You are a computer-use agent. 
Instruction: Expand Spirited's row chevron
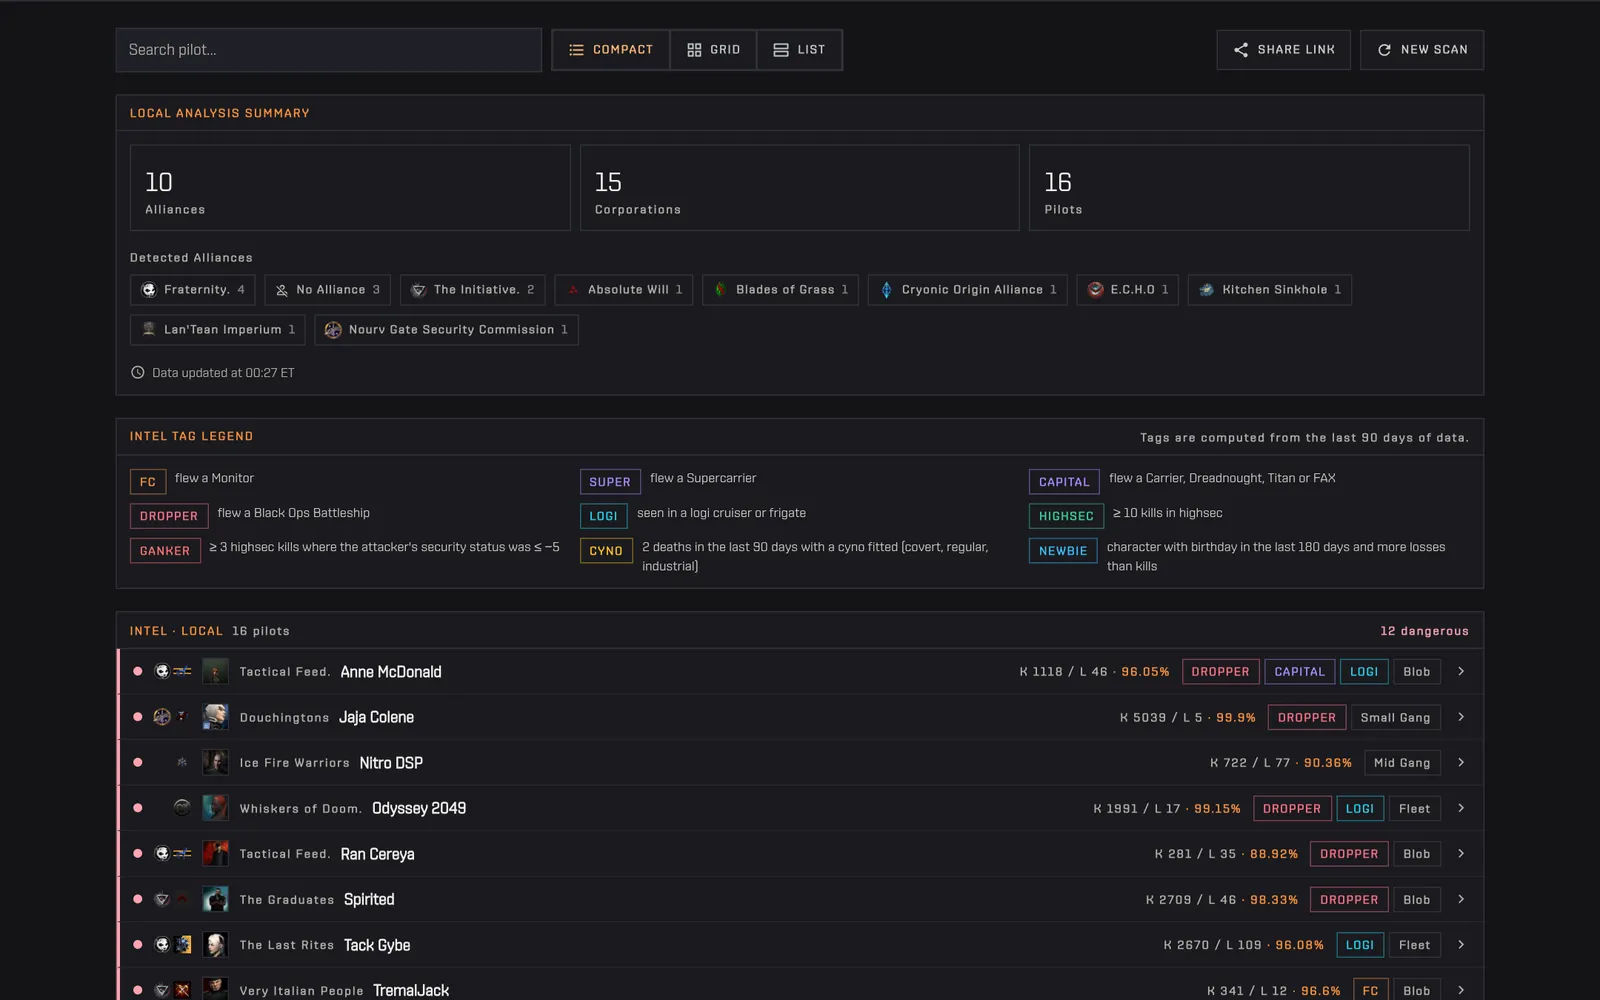1461,900
